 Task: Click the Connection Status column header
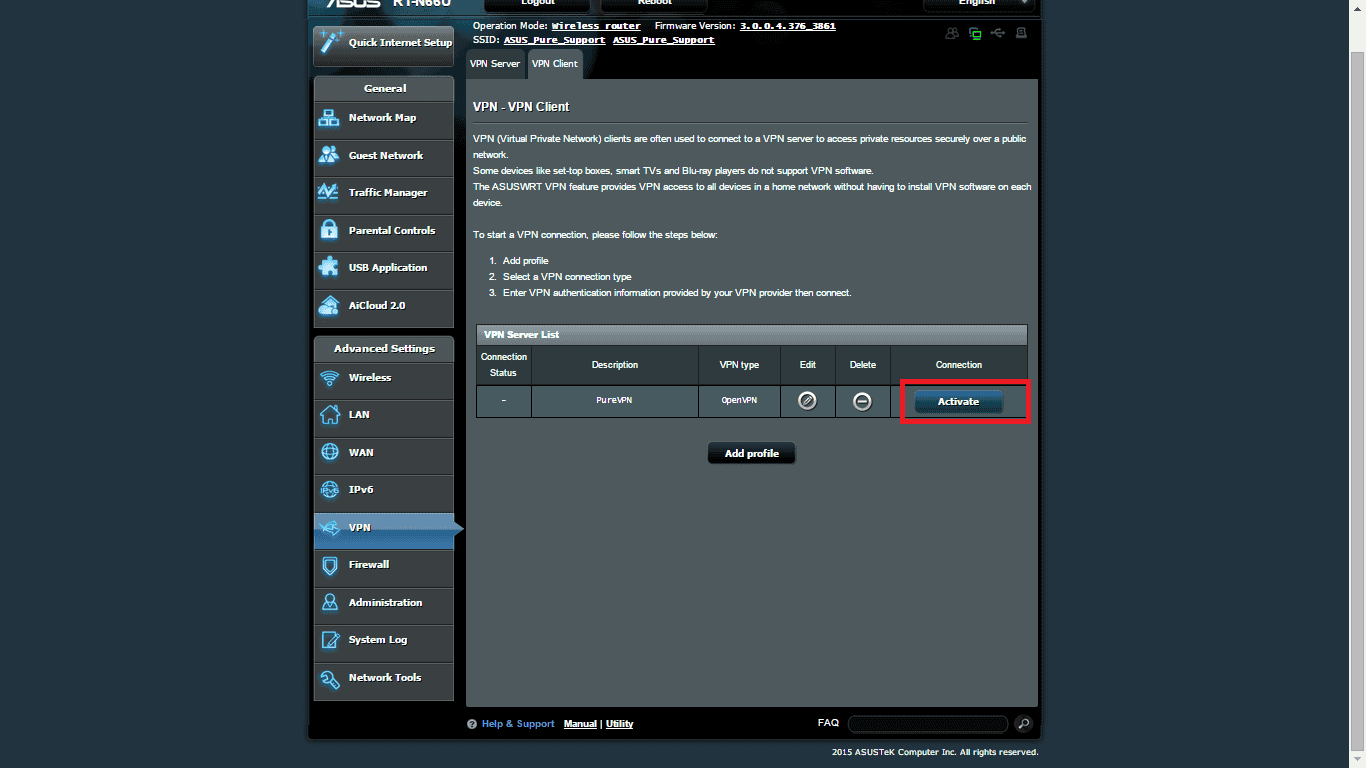point(503,365)
